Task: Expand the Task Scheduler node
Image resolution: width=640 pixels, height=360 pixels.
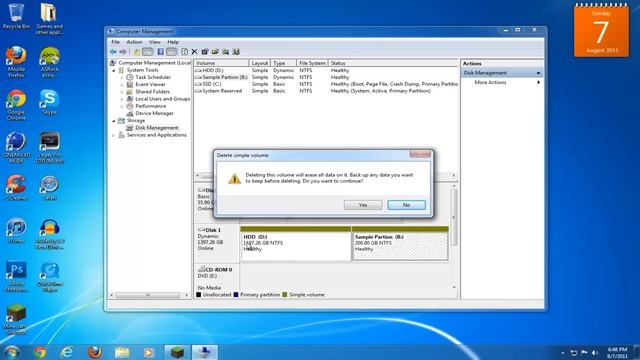Action: [x=122, y=77]
